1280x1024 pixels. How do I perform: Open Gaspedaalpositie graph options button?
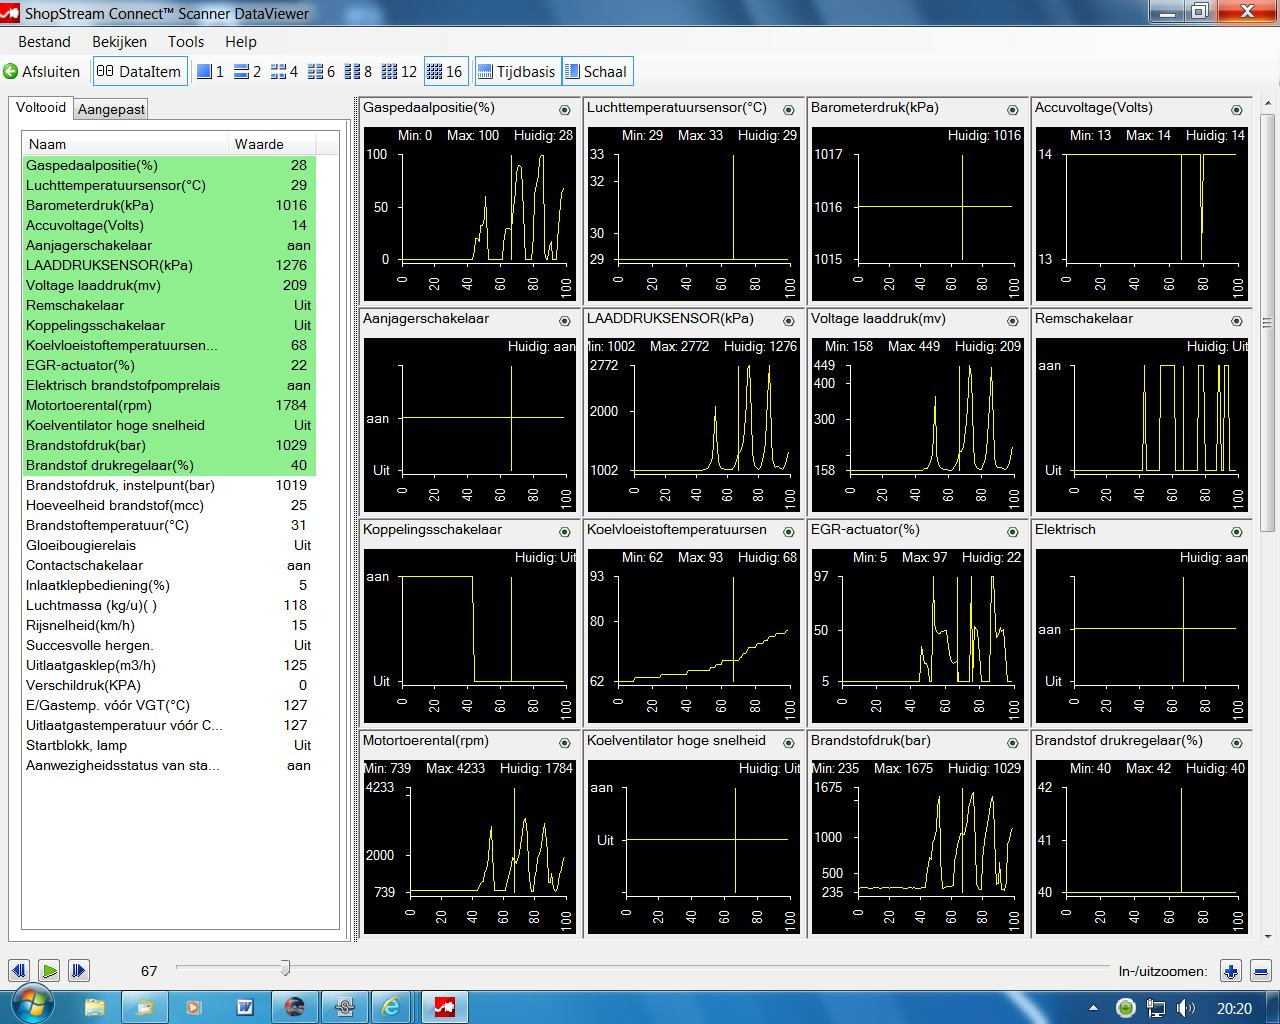point(565,110)
